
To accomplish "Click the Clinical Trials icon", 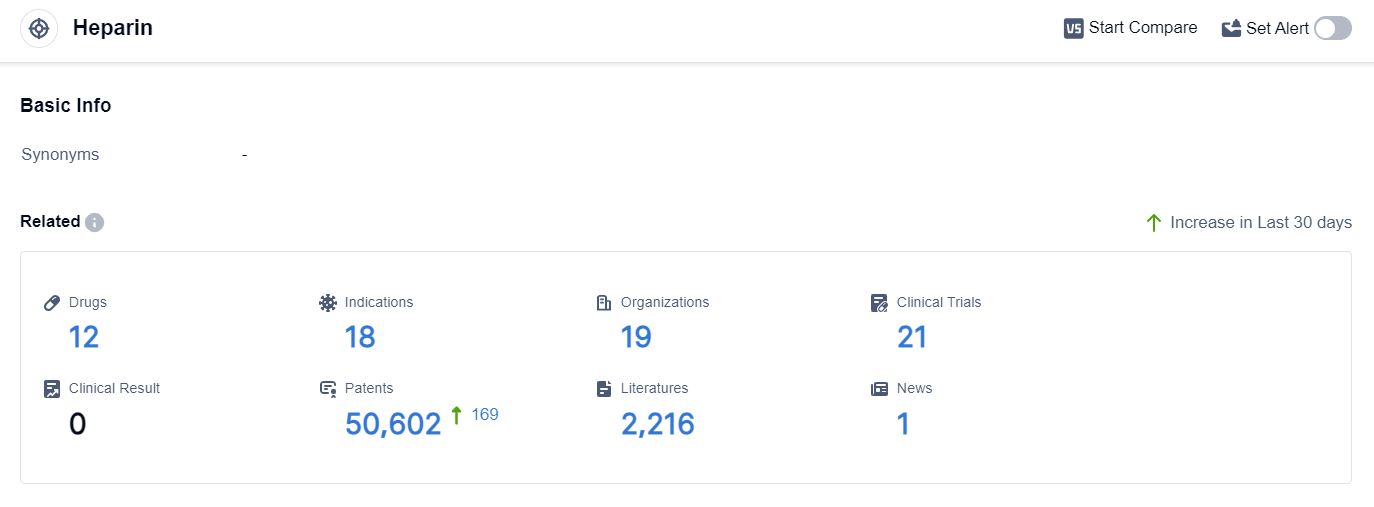I will pyautogui.click(x=879, y=303).
